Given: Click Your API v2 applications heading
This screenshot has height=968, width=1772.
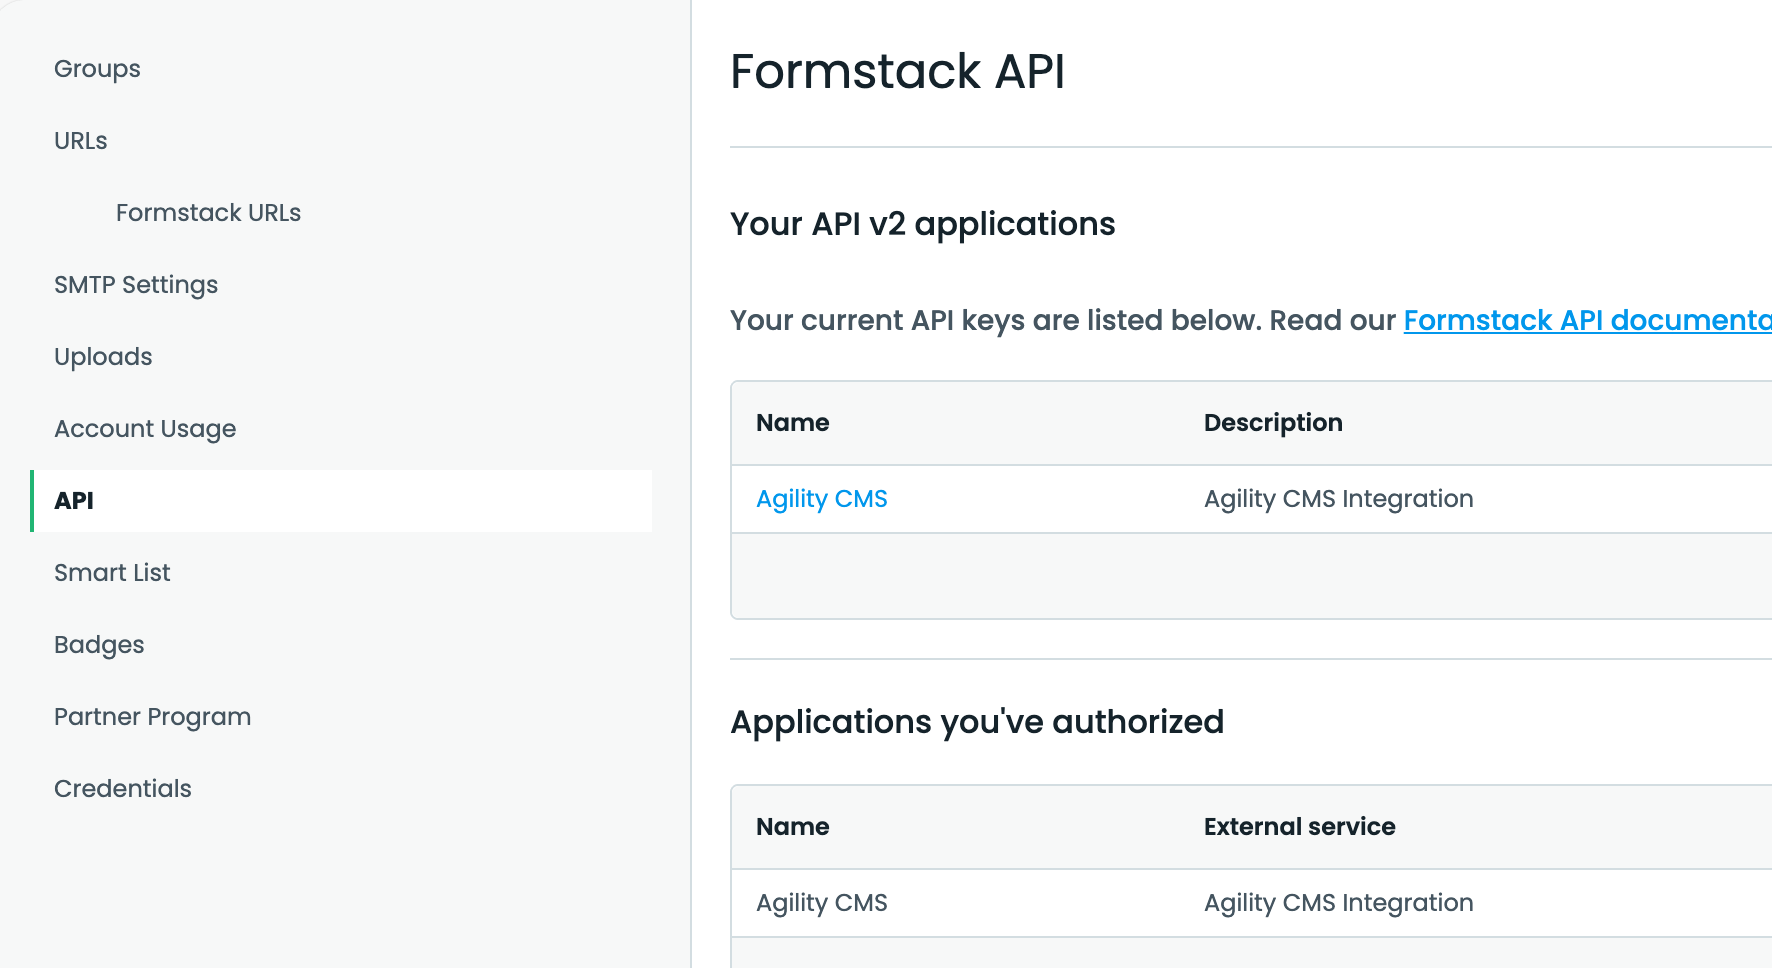Looking at the screenshot, I should coord(922,224).
